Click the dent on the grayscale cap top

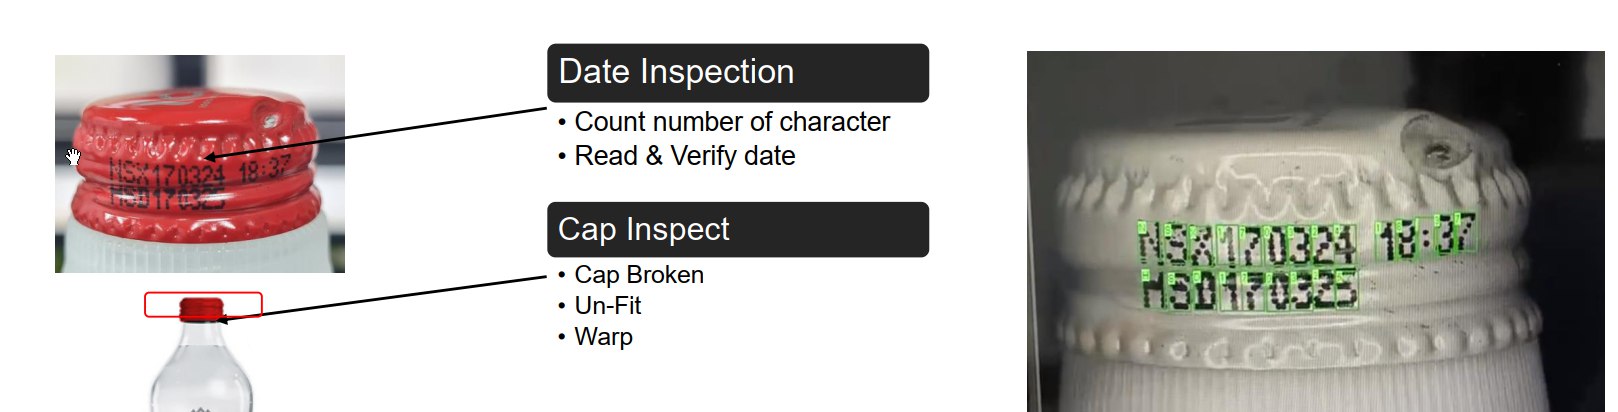[x=1433, y=146]
